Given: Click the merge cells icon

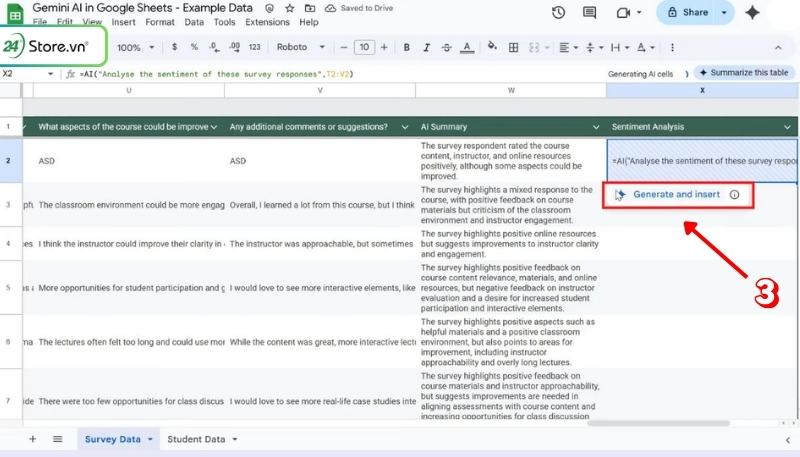Looking at the screenshot, I should click(x=534, y=47).
